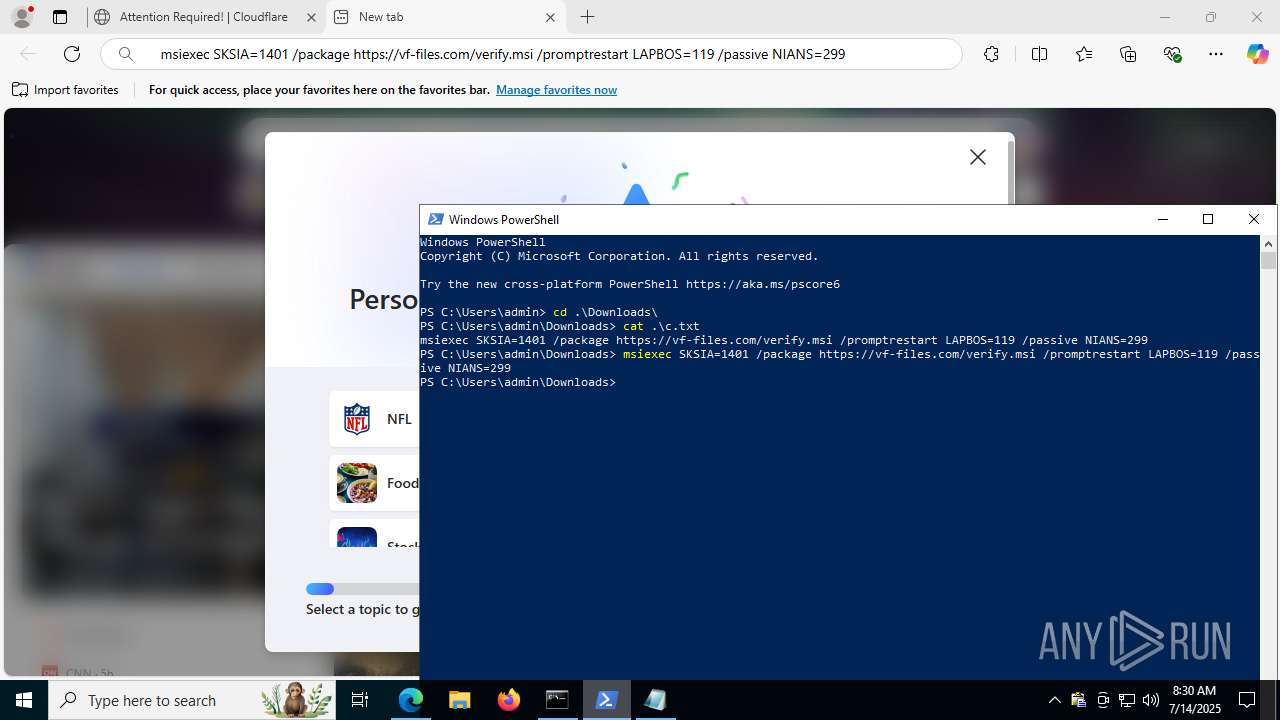Close the personalization dialog
This screenshot has width=1280, height=720.
[978, 157]
